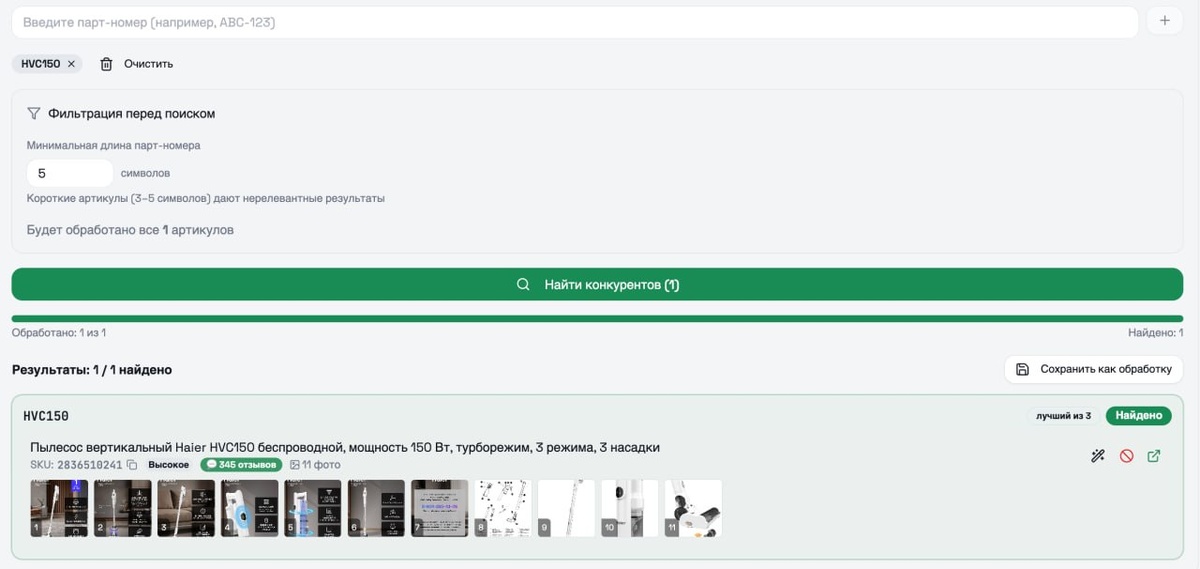Open product photo thumbnail 5
Screen dimensions: 1200x569
(313, 508)
